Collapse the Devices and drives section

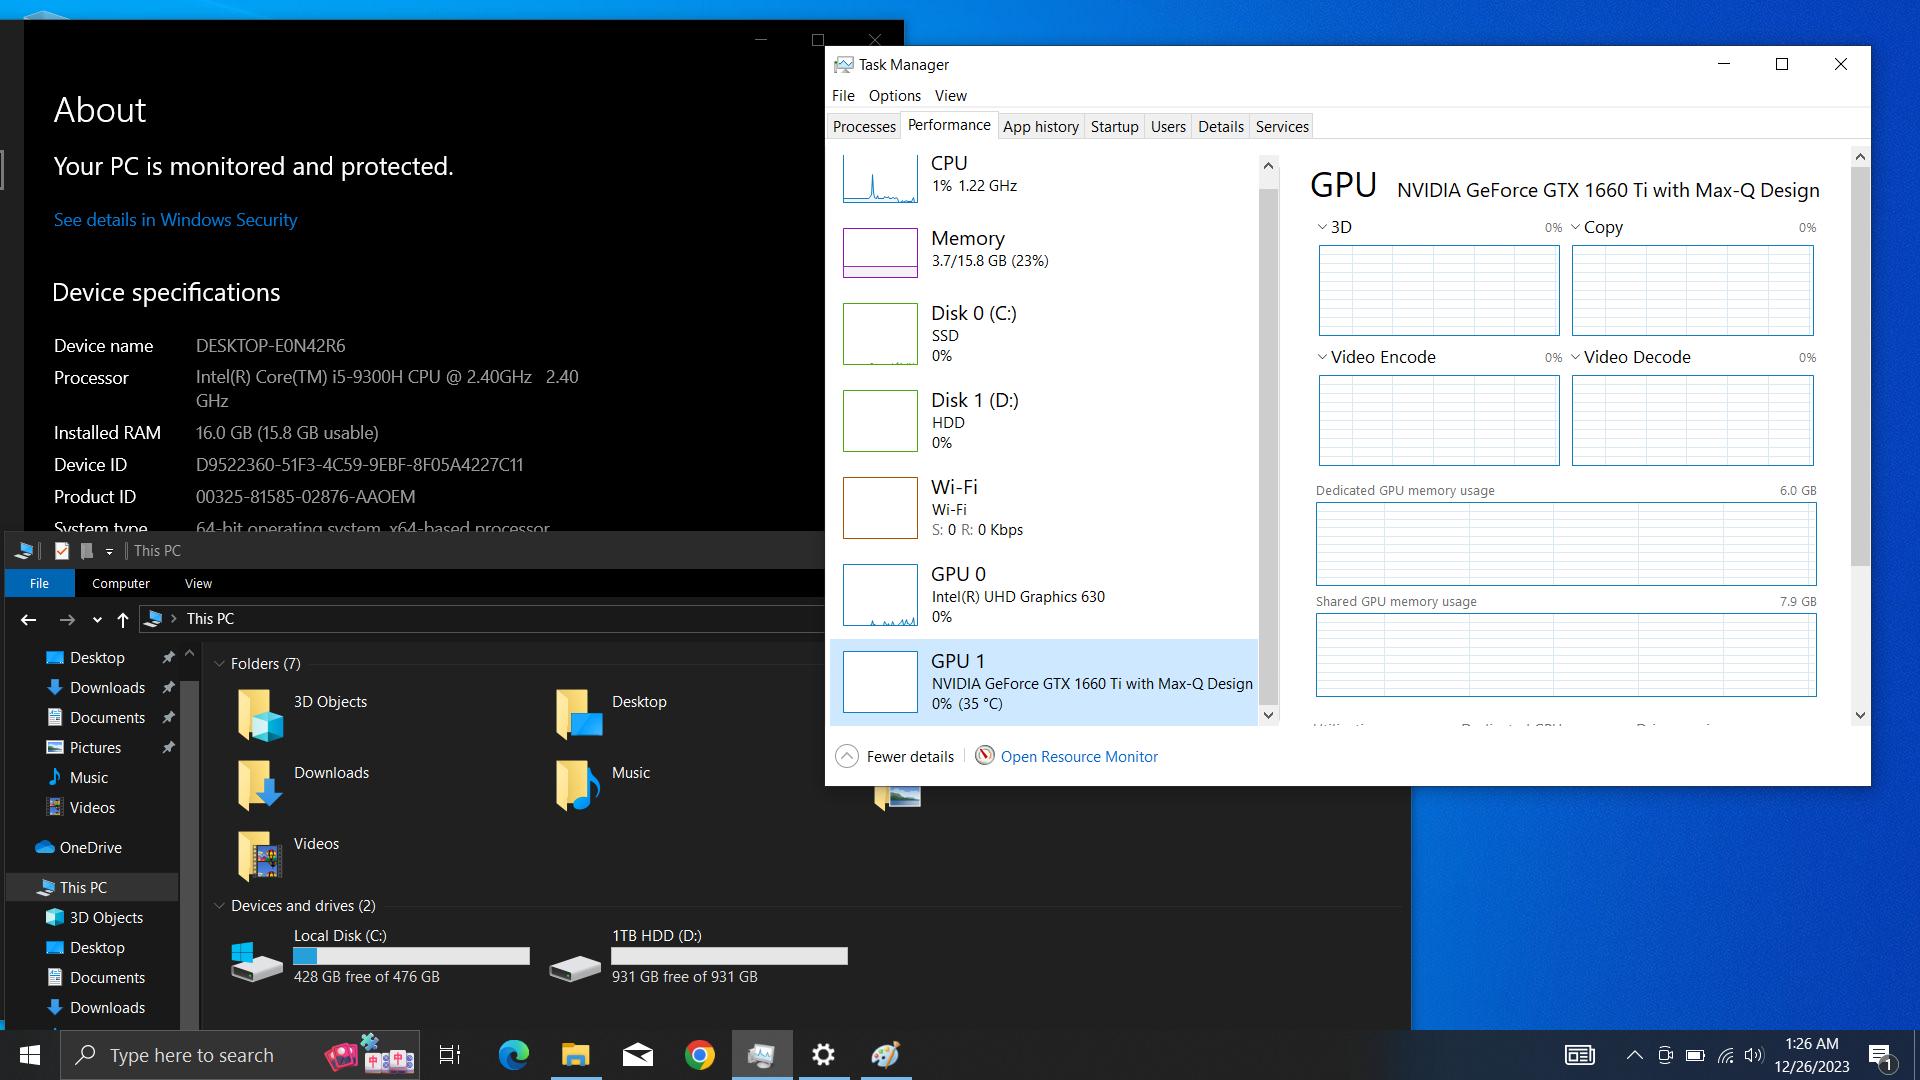(219, 906)
